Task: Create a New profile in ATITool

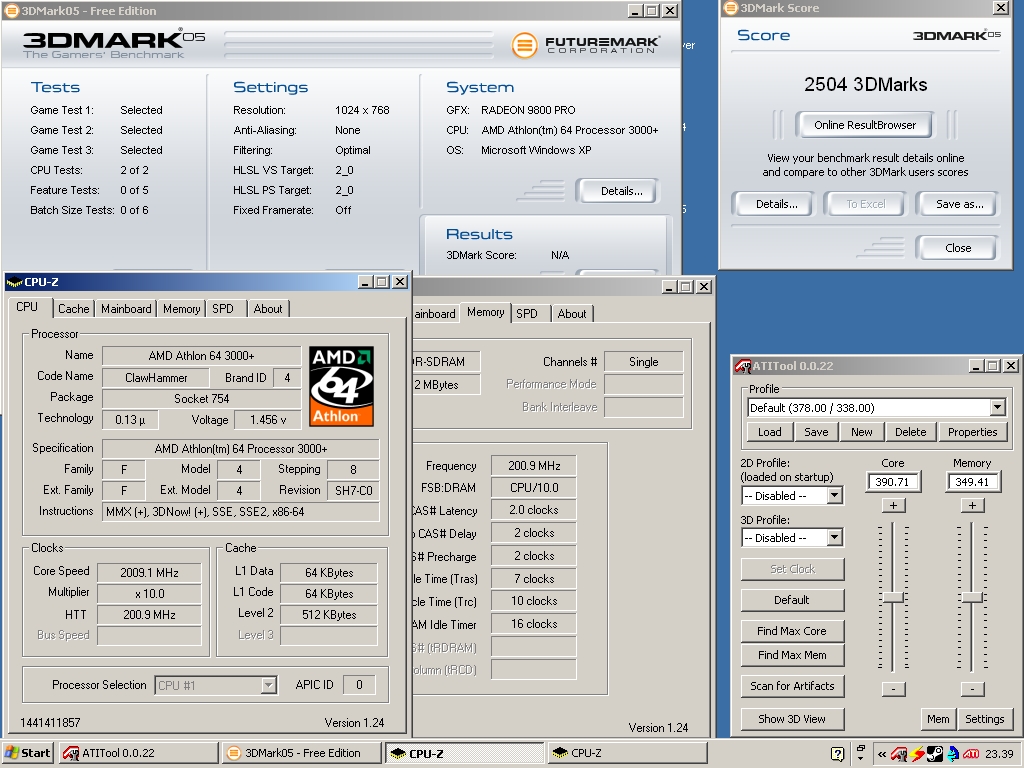Action: pyautogui.click(x=861, y=432)
